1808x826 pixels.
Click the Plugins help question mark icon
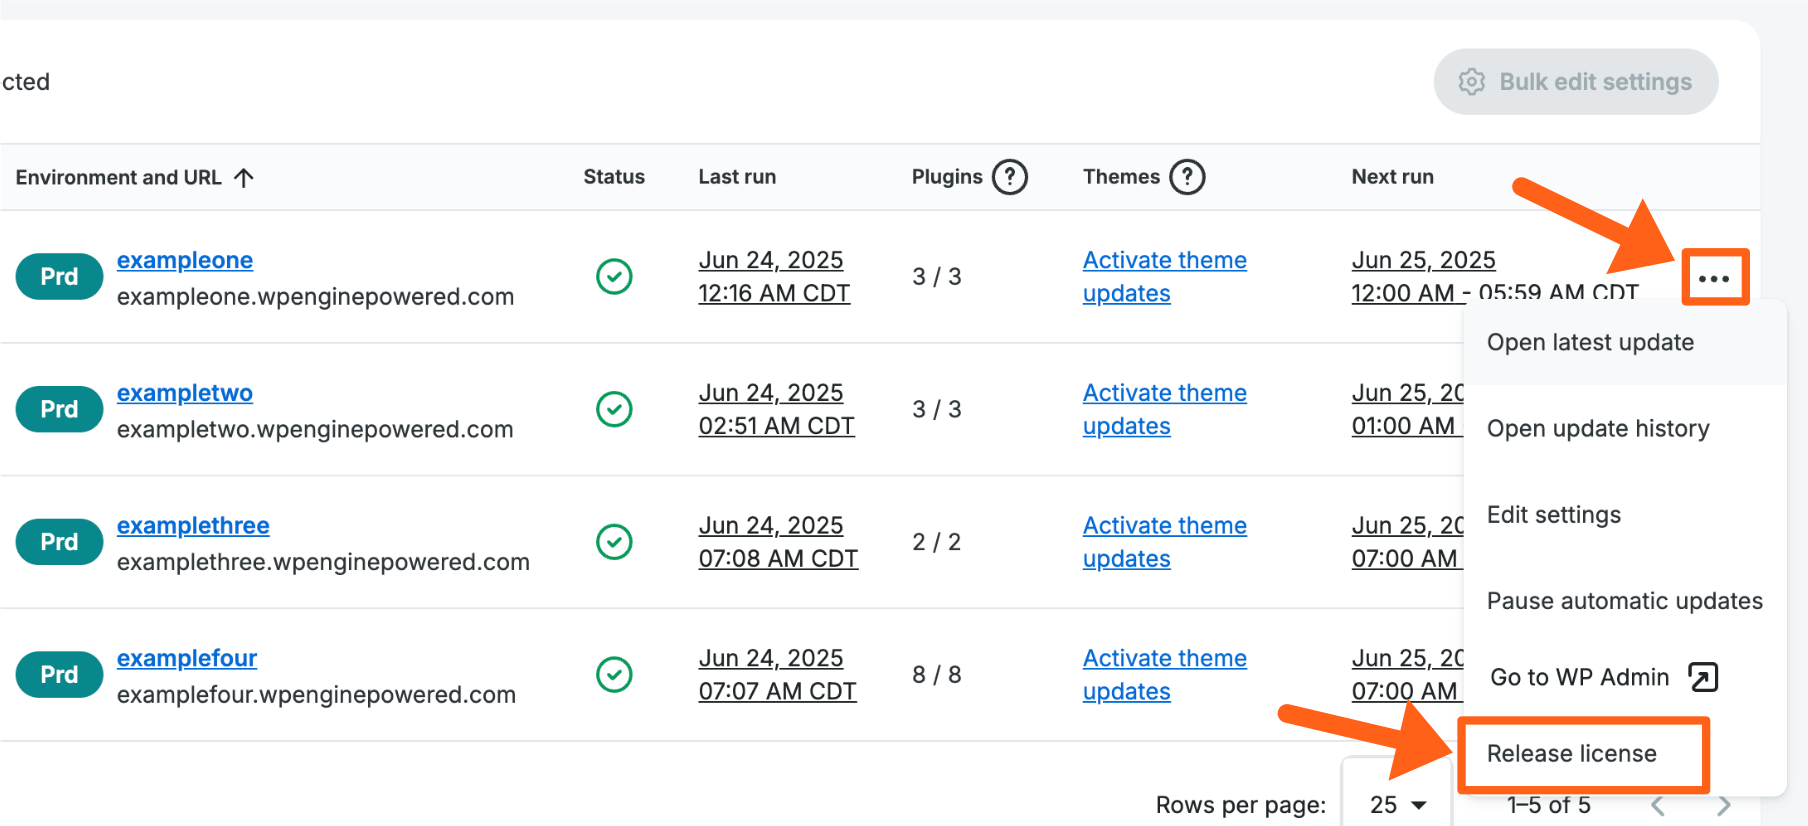click(1009, 177)
